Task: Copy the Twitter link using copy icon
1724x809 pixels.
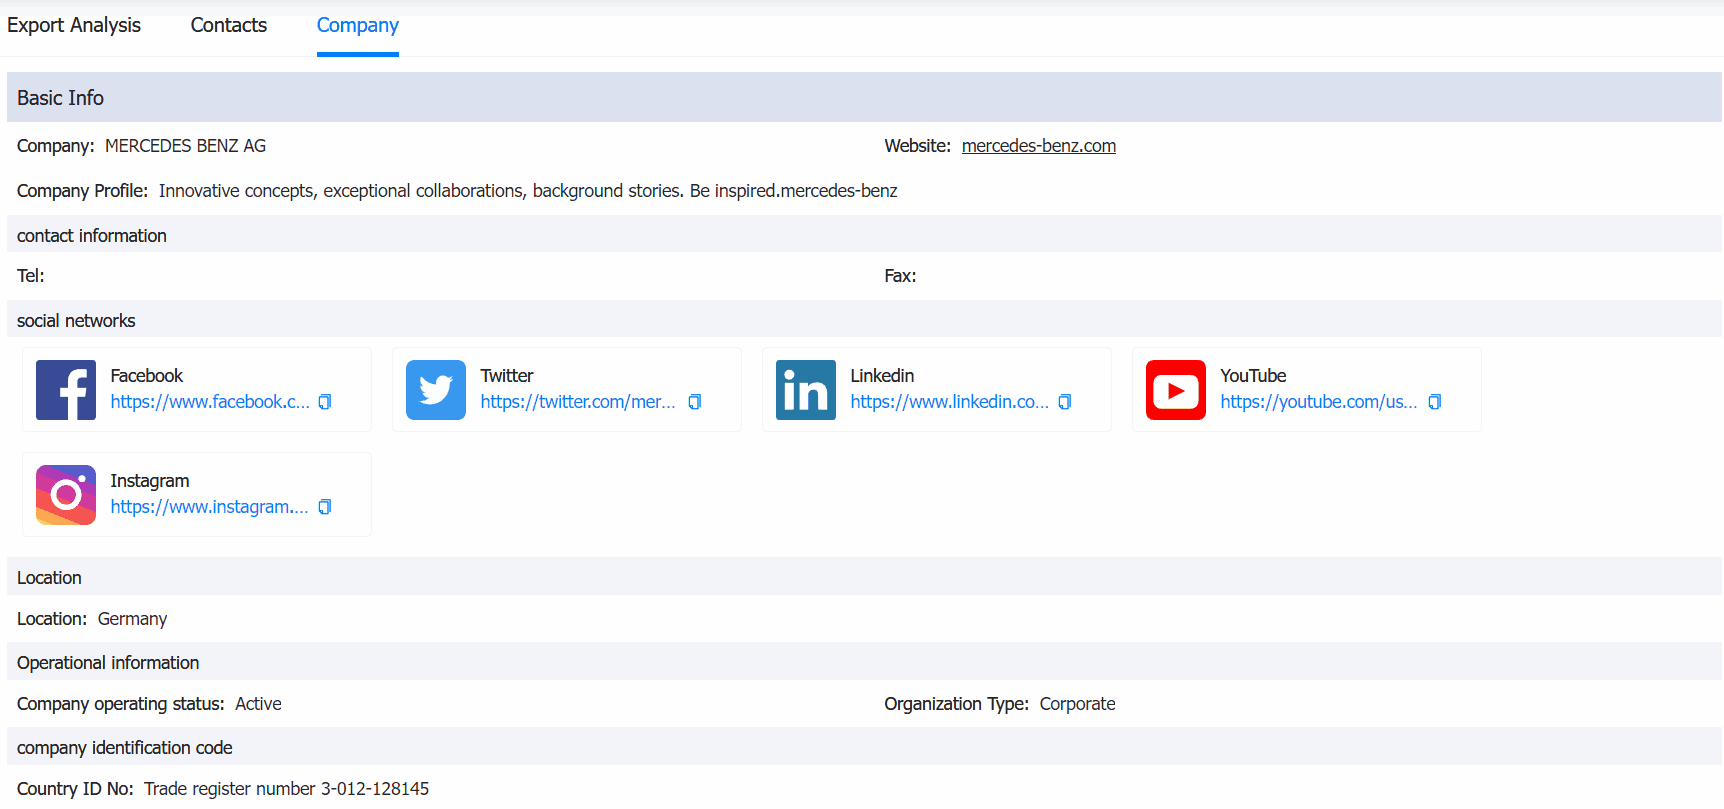Action: click(695, 402)
